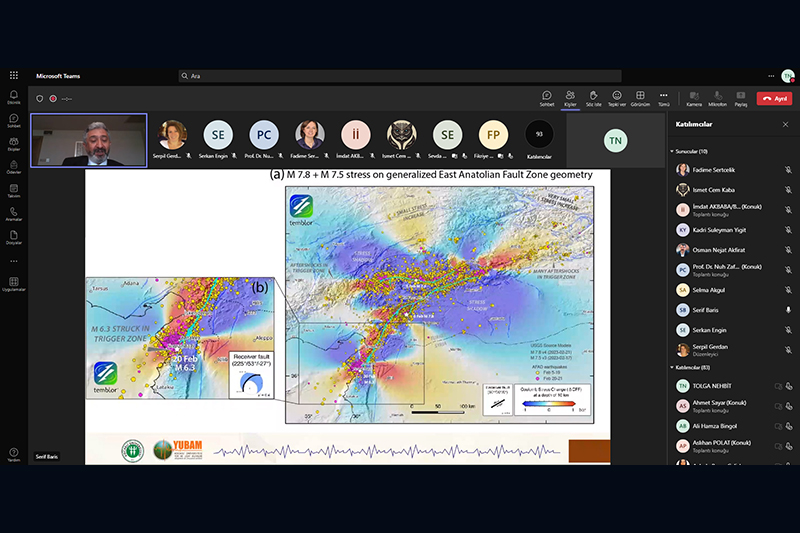Raise hand with Söz iste button
The height and width of the screenshot is (533, 800).
(x=593, y=97)
